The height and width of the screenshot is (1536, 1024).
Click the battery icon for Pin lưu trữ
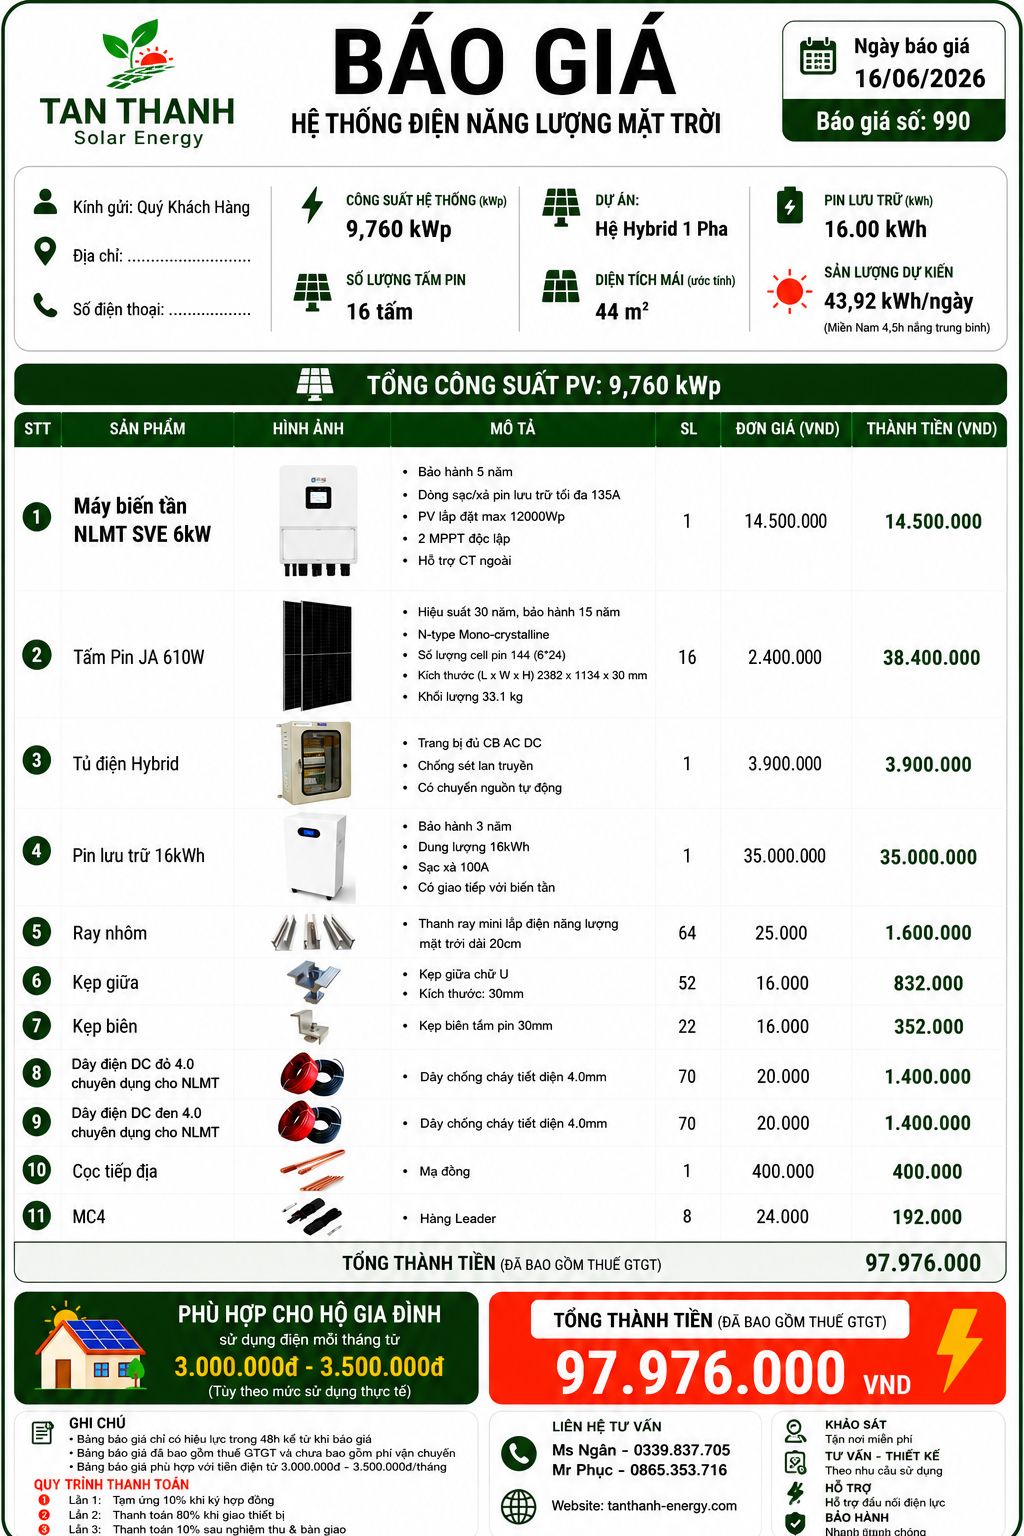point(789,205)
